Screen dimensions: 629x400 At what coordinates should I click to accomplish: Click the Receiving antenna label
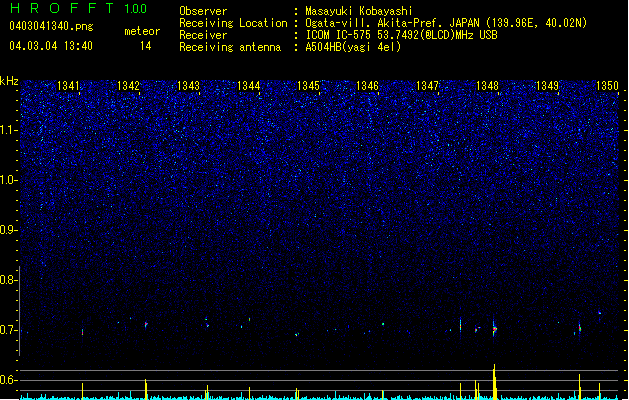pyautogui.click(x=230, y=47)
